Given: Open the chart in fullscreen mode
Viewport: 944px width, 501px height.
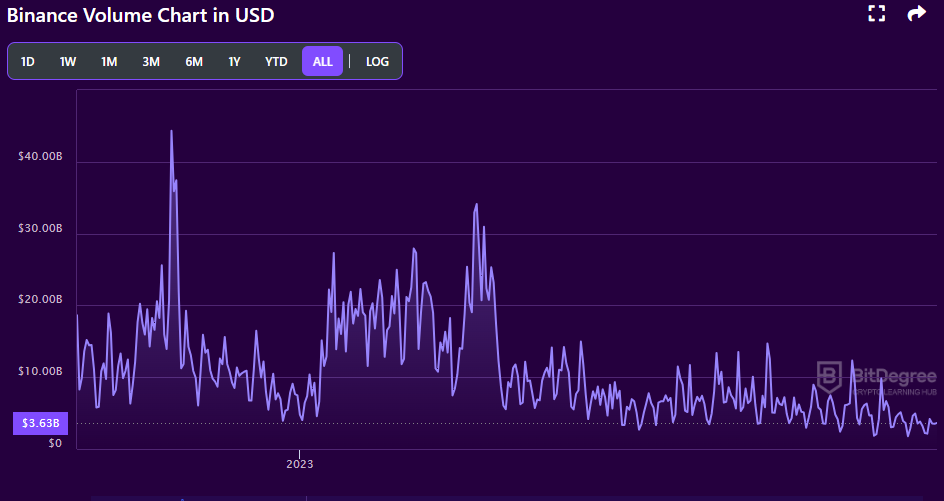Looking at the screenshot, I should [x=877, y=14].
